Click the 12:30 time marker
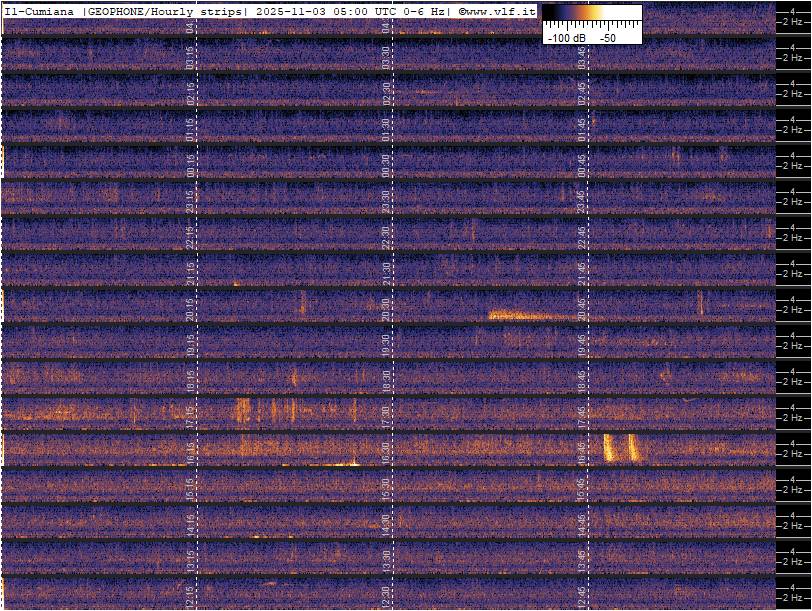812x611 pixels. click(387, 596)
